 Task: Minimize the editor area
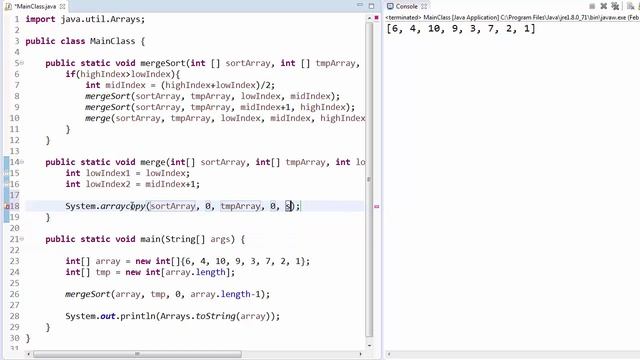pyautogui.click(x=360, y=5)
